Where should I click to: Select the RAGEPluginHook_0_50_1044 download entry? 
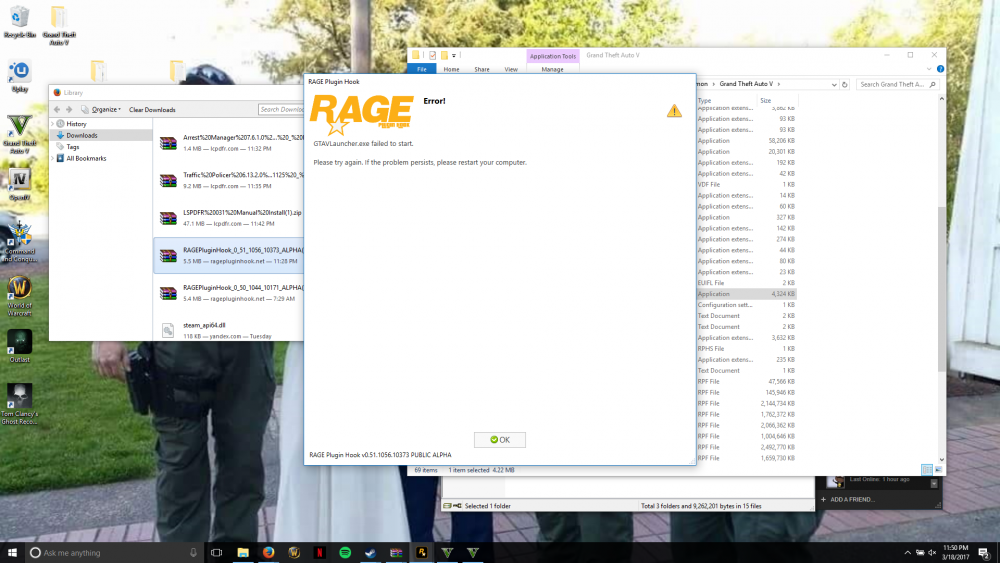pyautogui.click(x=228, y=293)
